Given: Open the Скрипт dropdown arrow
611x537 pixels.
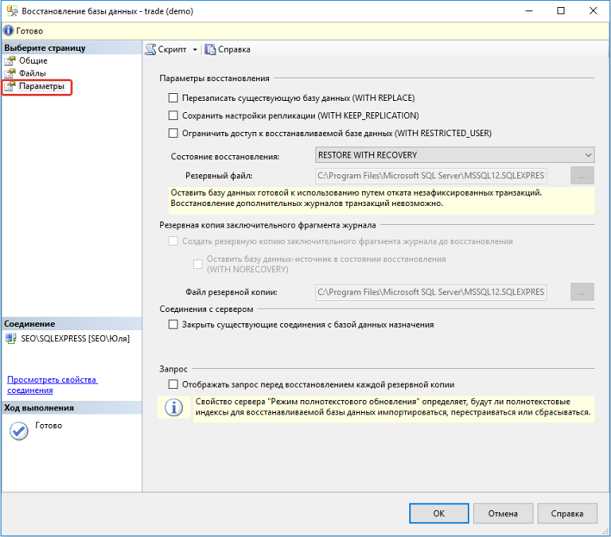Looking at the screenshot, I should tap(195, 49).
